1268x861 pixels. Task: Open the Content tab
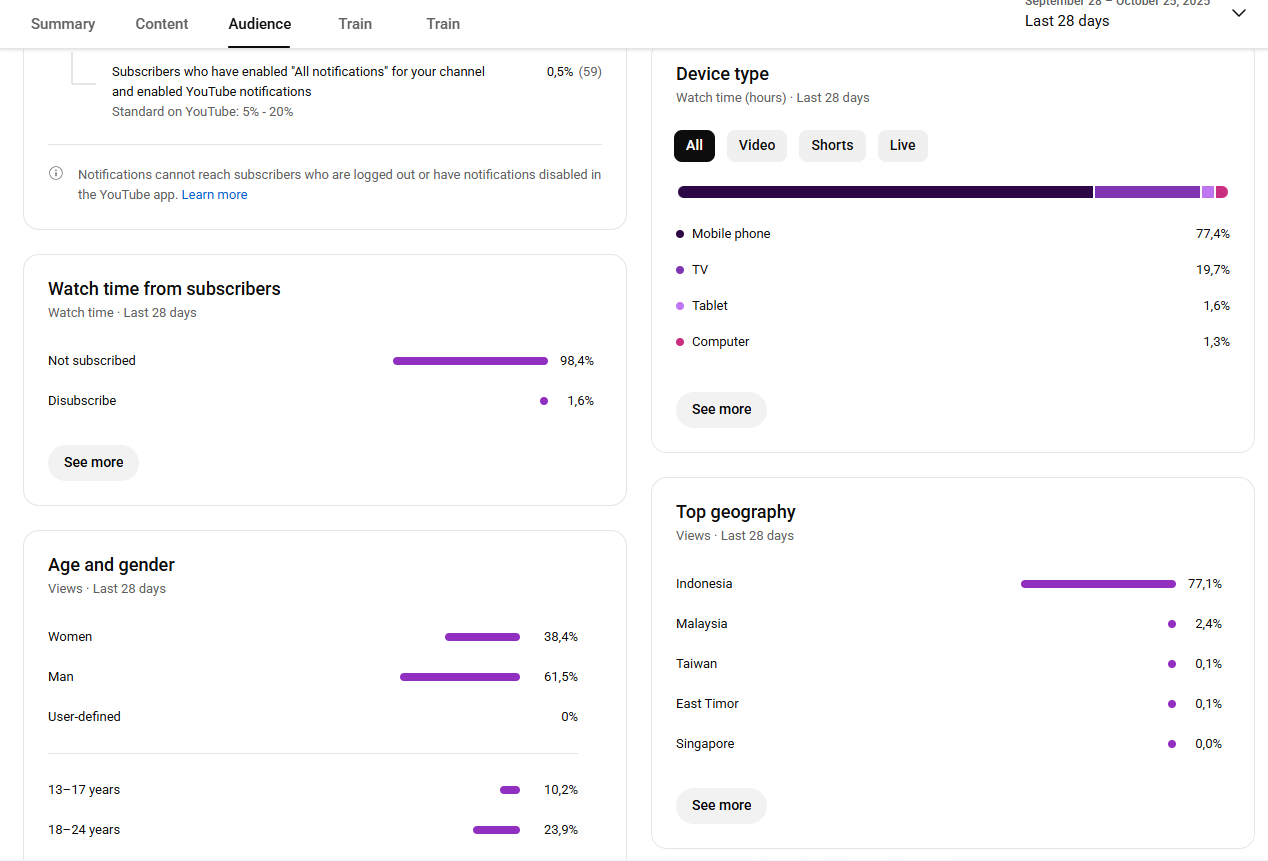162,24
